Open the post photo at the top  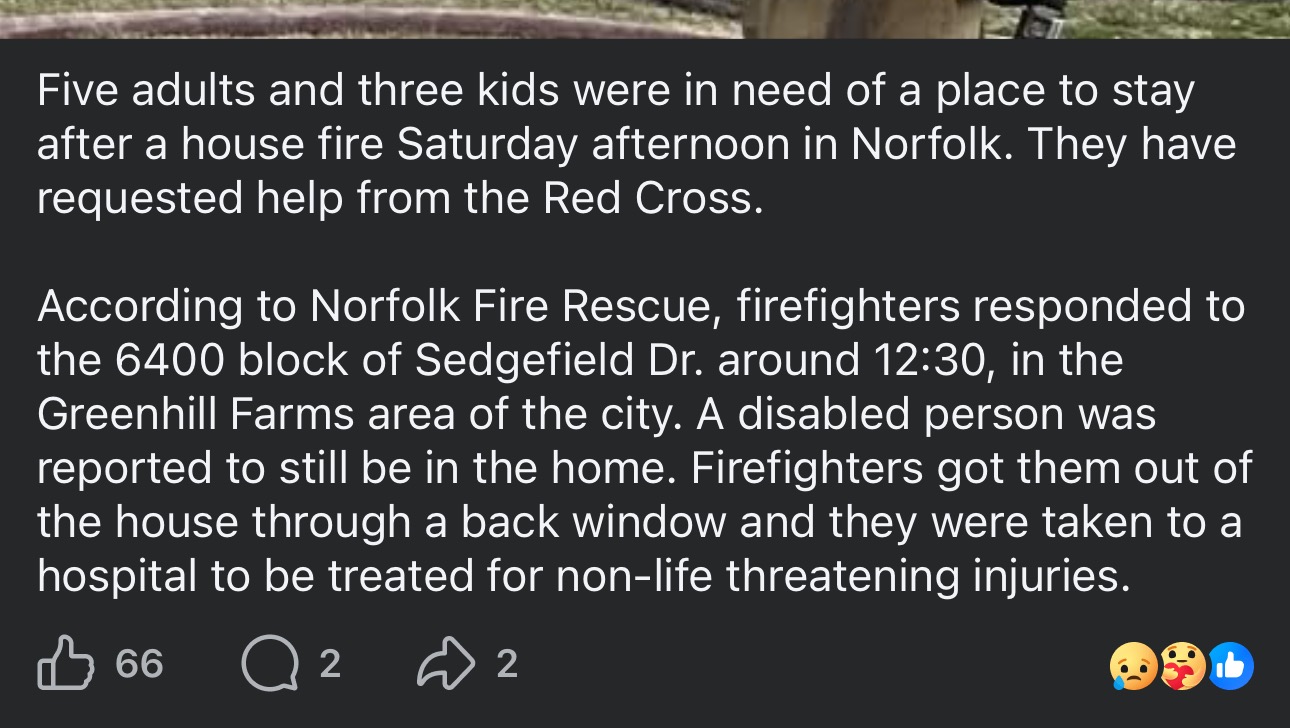click(645, 18)
